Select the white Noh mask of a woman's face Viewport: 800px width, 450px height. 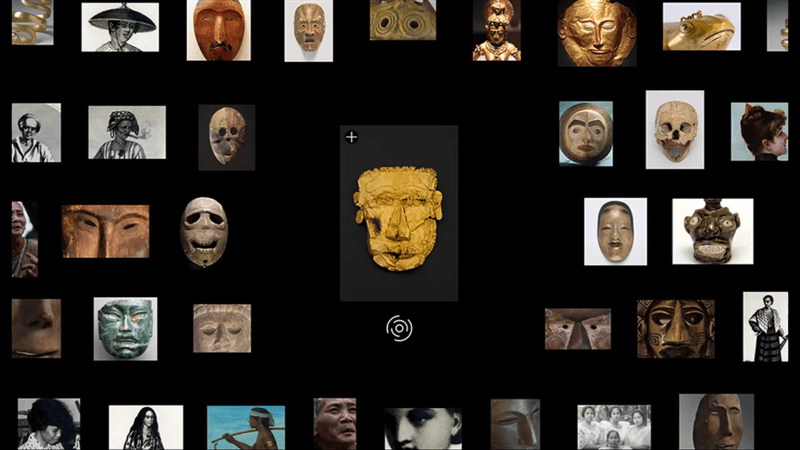(615, 232)
